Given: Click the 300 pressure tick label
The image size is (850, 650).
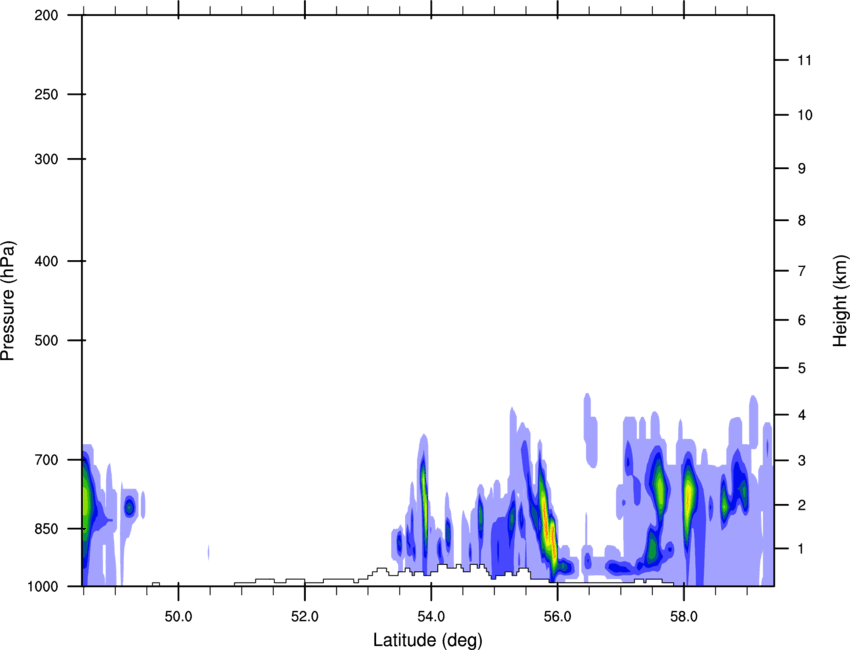Looking at the screenshot, I should click(x=46, y=159).
